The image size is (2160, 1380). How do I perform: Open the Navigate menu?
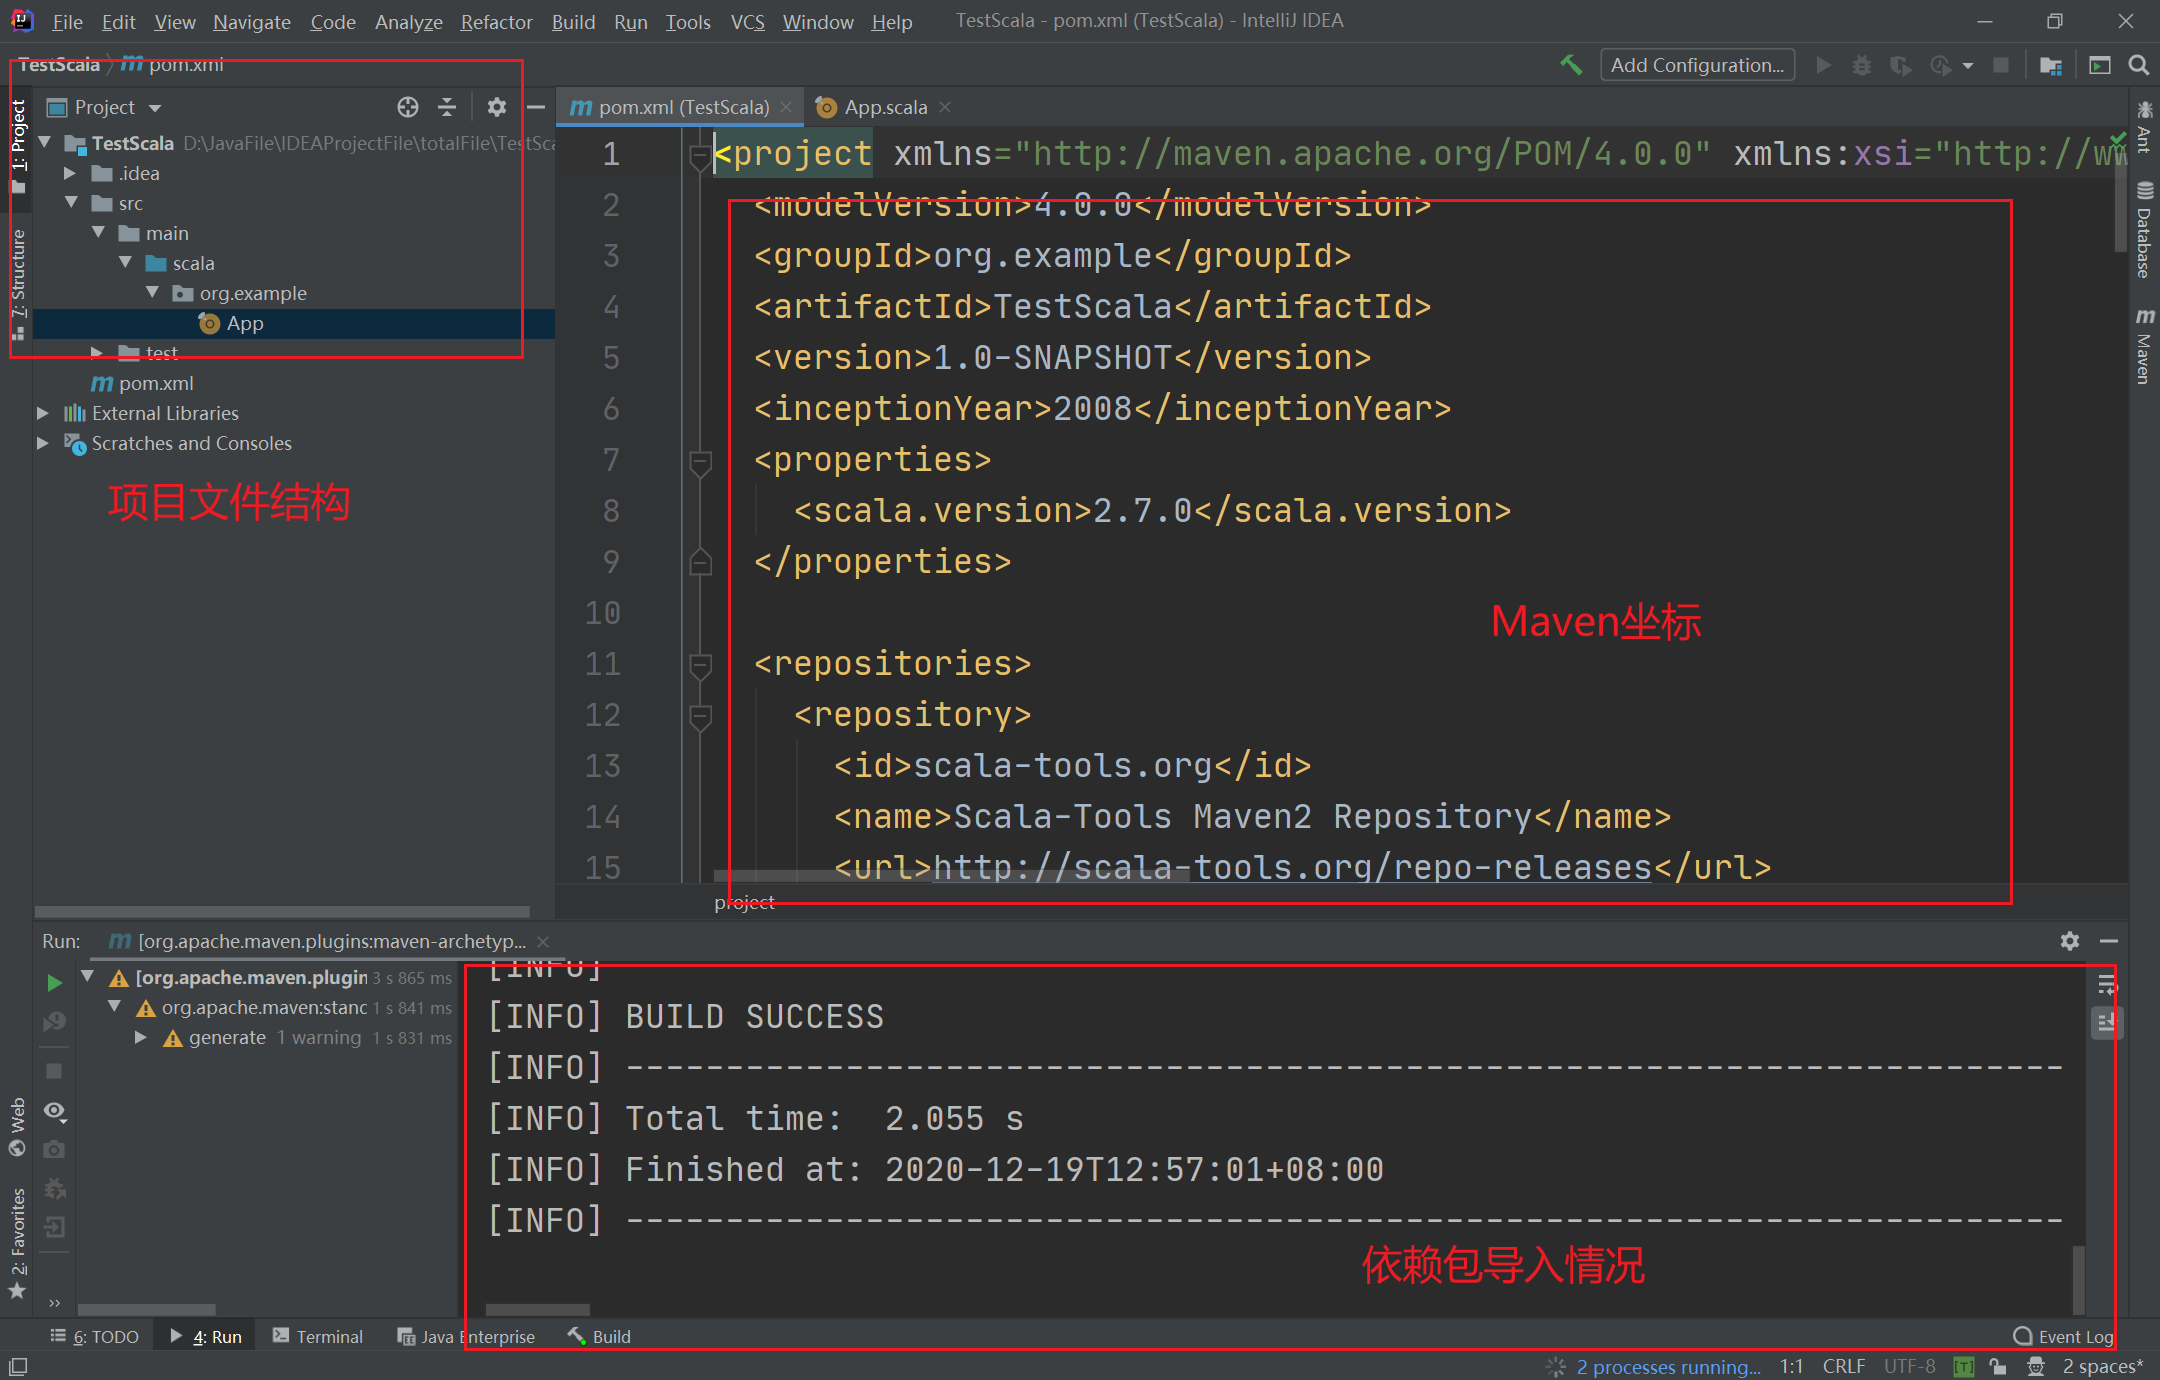click(x=251, y=21)
